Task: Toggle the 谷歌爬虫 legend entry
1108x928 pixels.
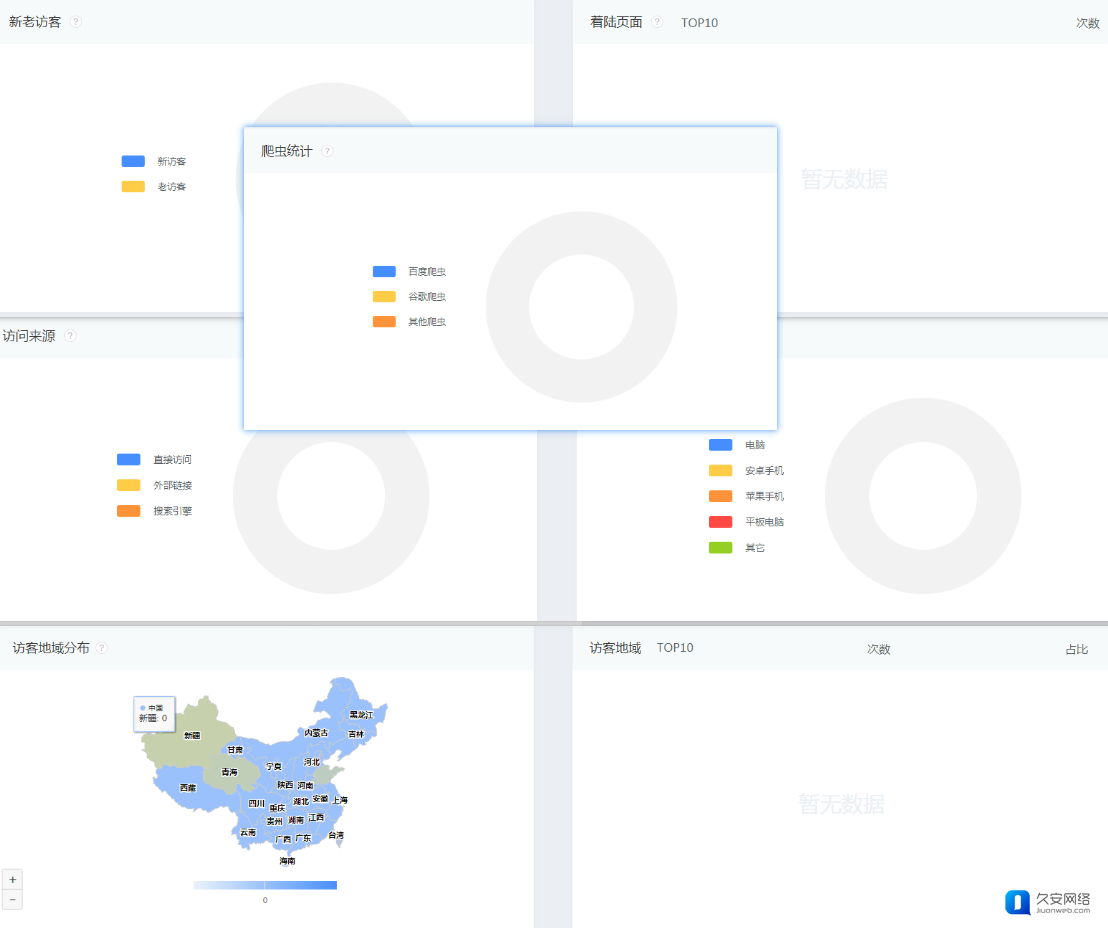Action: 410,297
